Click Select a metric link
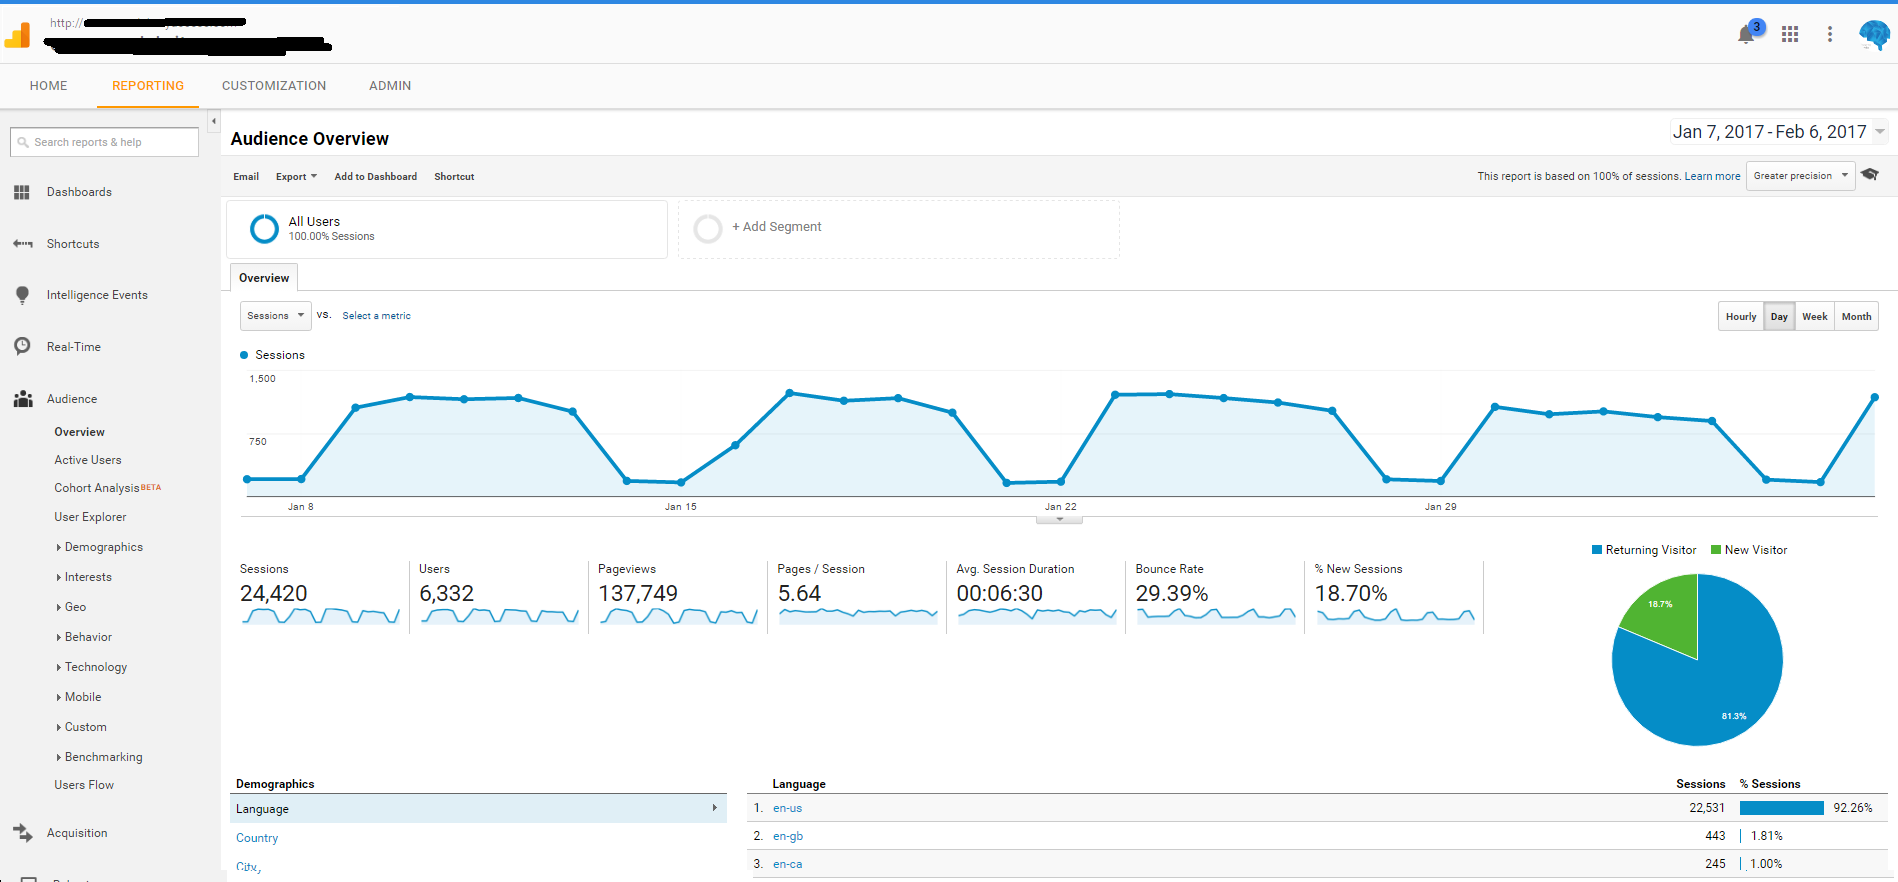Screen dimensions: 1898x882 click(x=376, y=316)
